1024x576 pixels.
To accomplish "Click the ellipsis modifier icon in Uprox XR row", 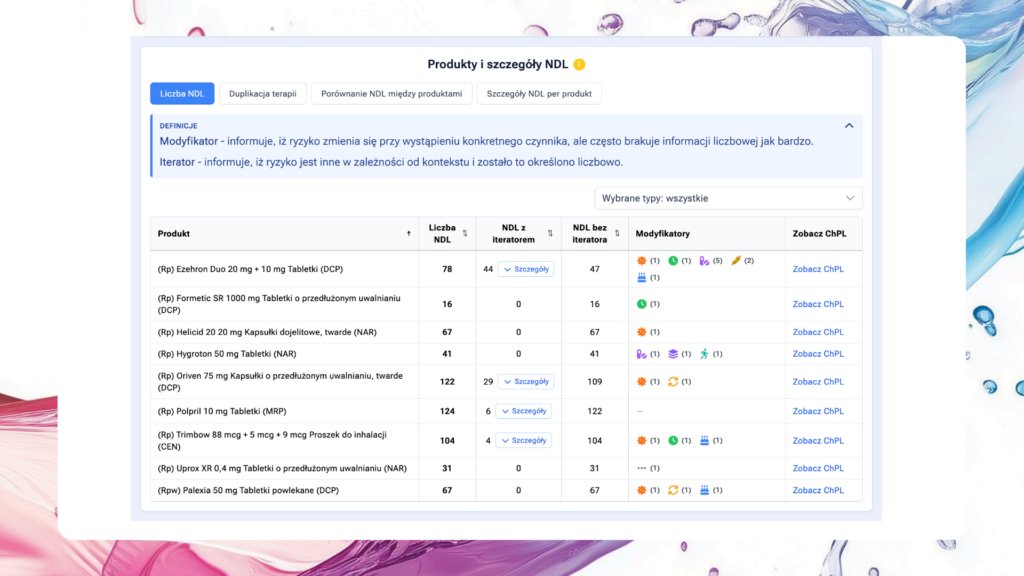I will pos(642,468).
